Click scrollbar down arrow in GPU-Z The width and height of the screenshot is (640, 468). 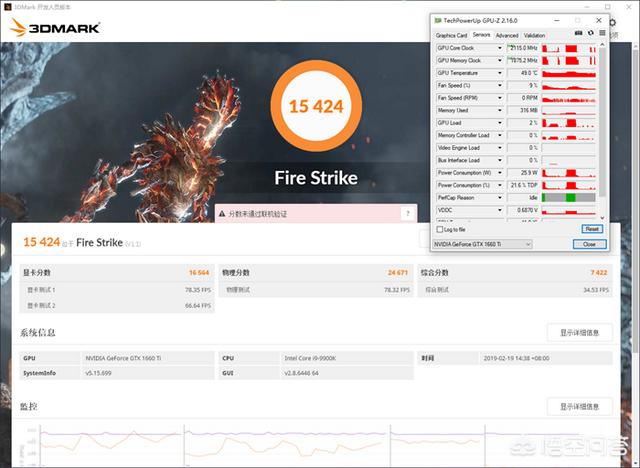[x=602, y=218]
